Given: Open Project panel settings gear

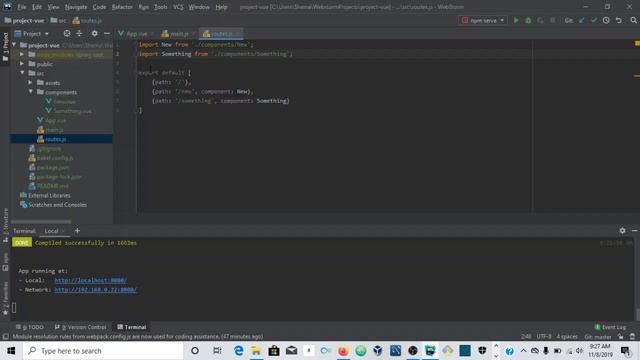Looking at the screenshot, I should coord(95,33).
